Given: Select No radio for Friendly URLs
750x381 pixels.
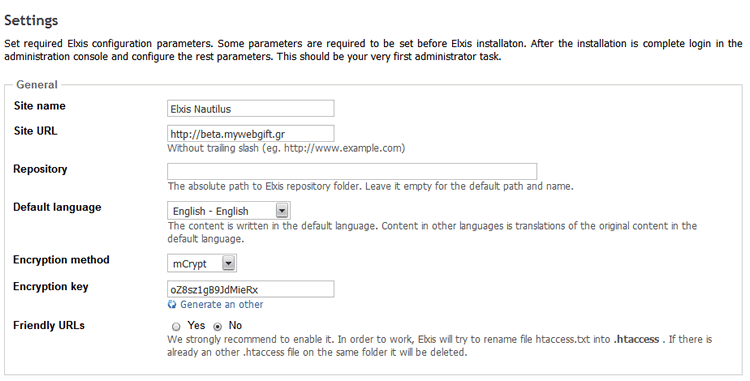Looking at the screenshot, I should [x=218, y=327].
